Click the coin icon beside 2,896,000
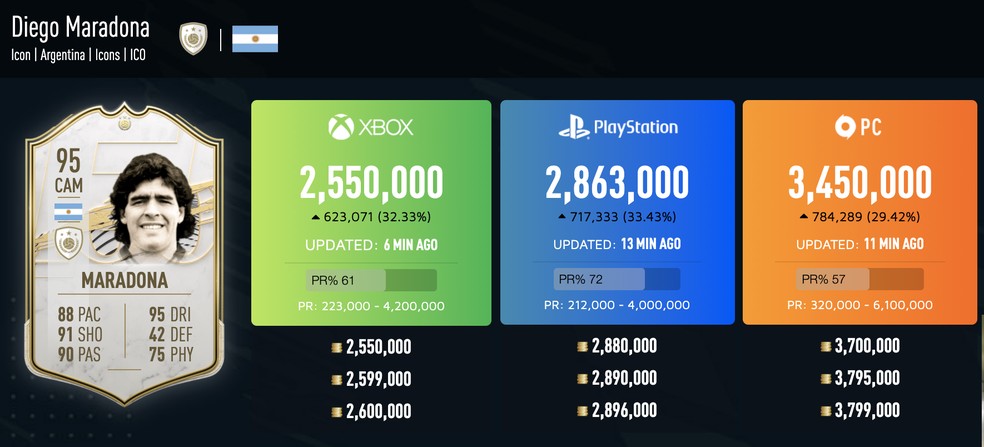Screen dimensions: 984x447 [x=582, y=411]
